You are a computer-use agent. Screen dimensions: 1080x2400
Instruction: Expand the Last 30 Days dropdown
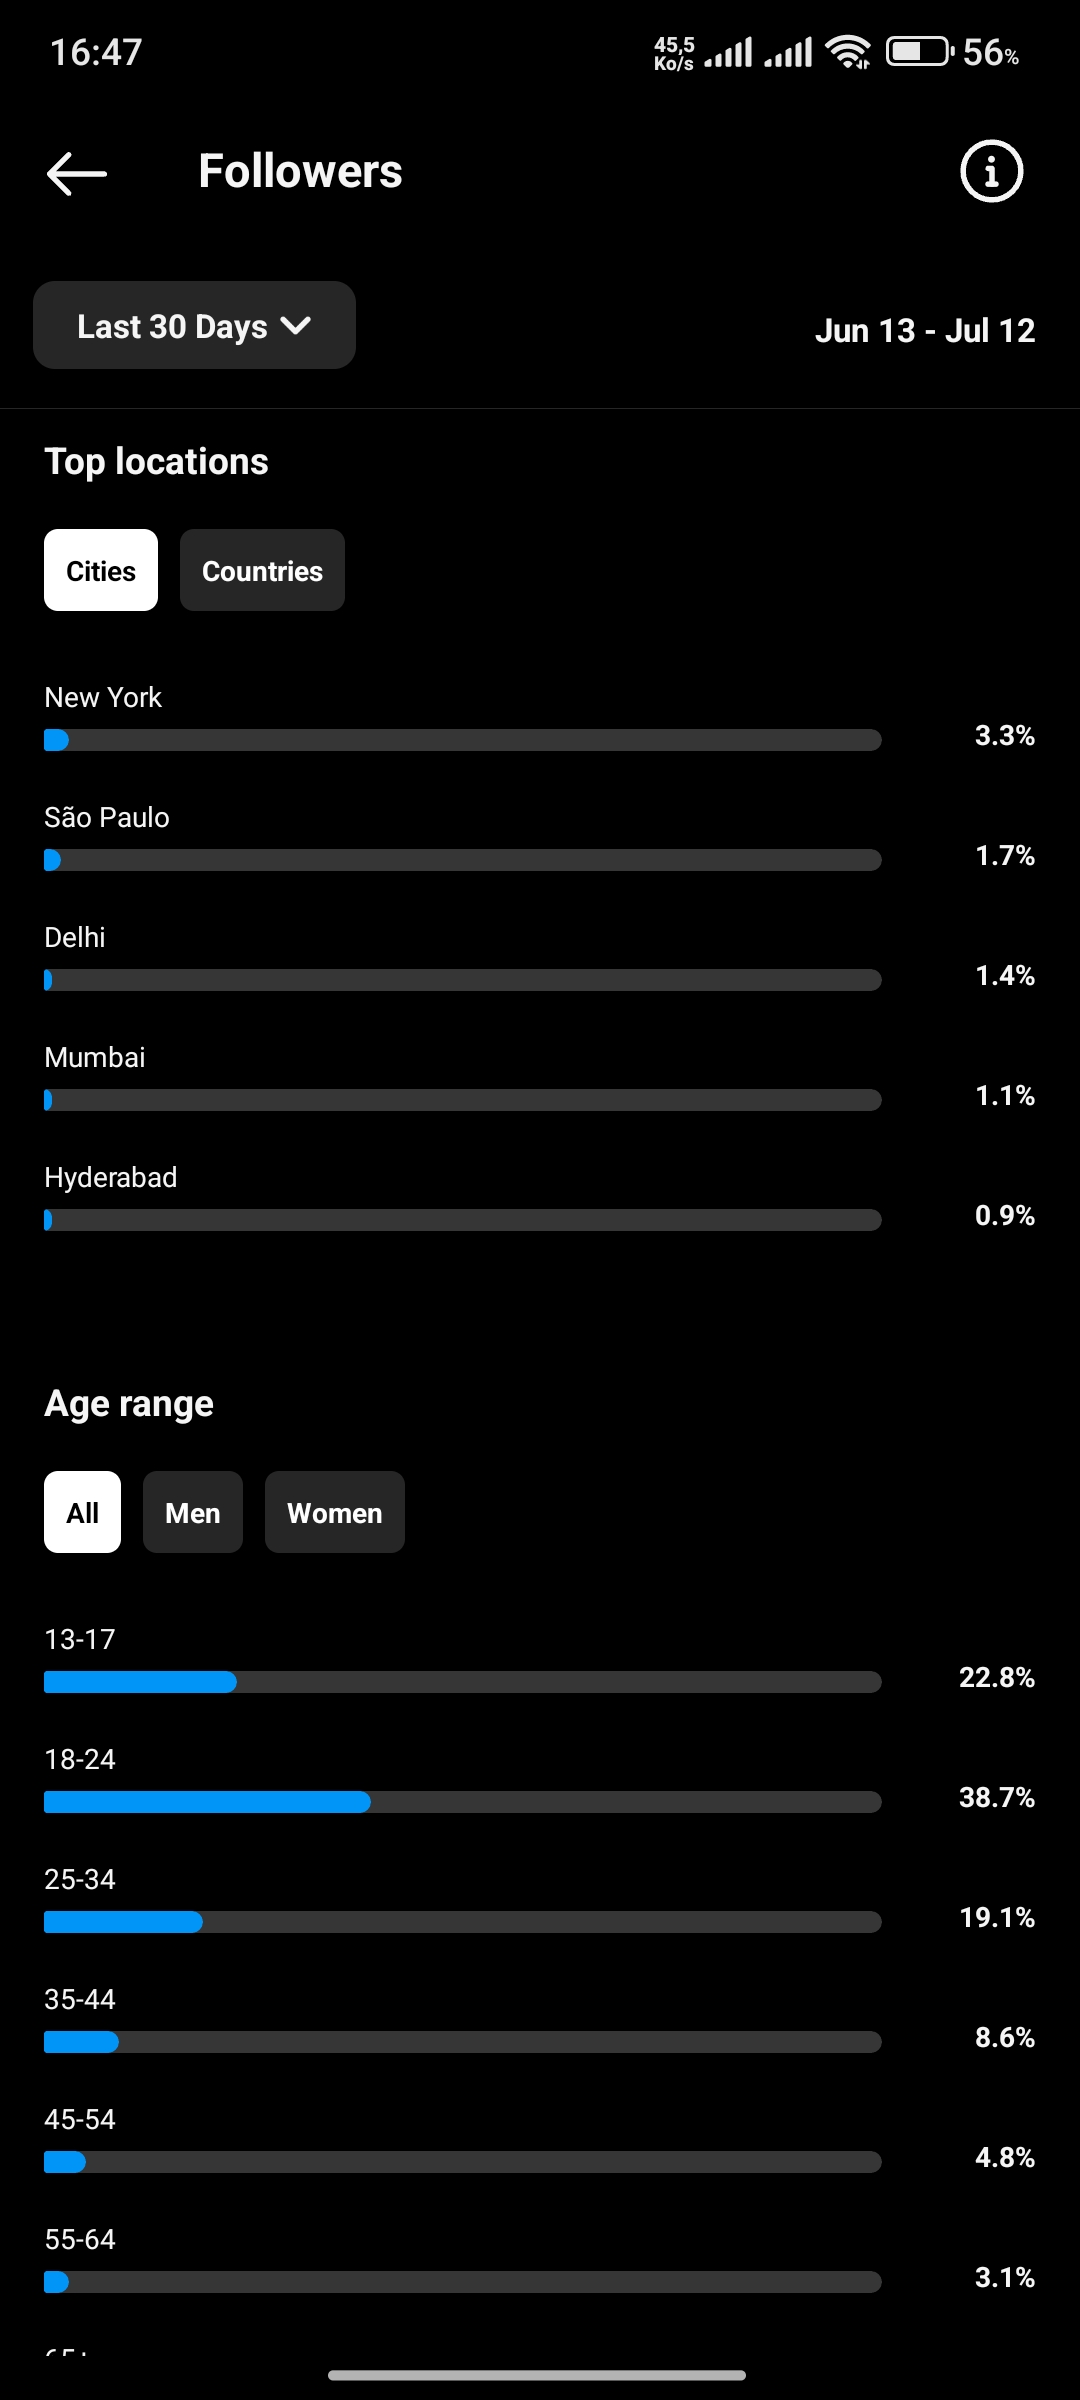[194, 325]
